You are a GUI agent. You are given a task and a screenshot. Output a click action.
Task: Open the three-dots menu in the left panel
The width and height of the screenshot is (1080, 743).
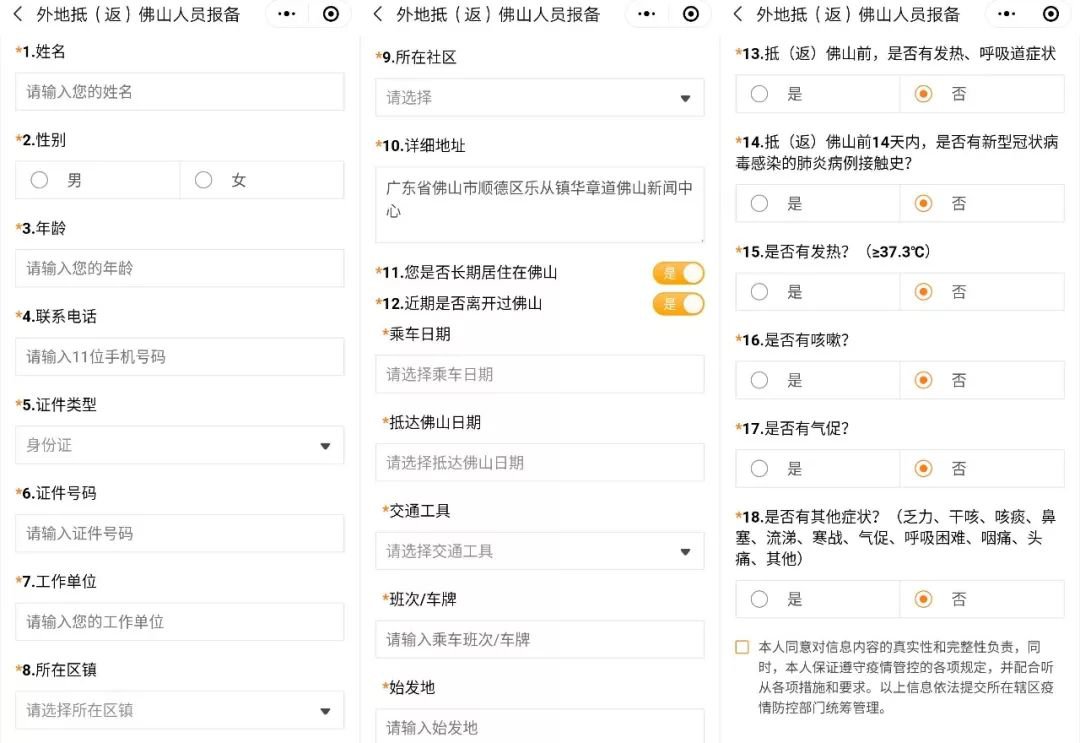(286, 14)
